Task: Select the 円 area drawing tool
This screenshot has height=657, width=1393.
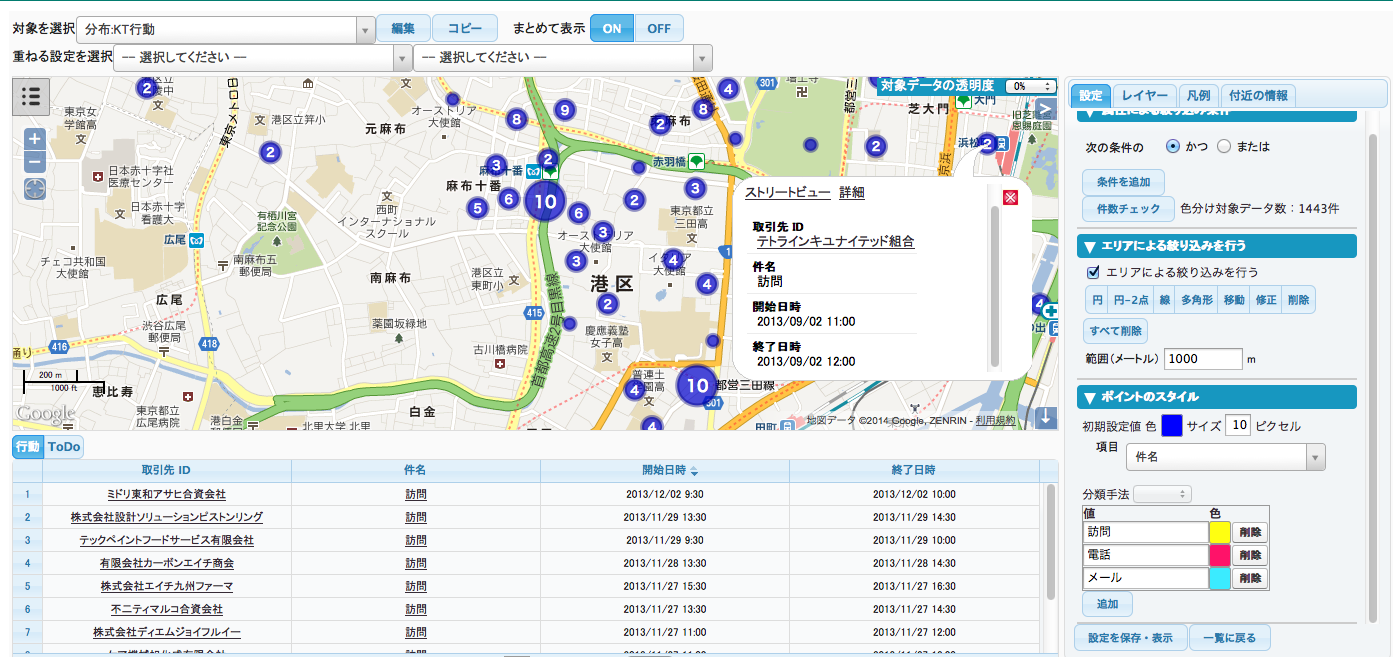Action: pos(1097,299)
